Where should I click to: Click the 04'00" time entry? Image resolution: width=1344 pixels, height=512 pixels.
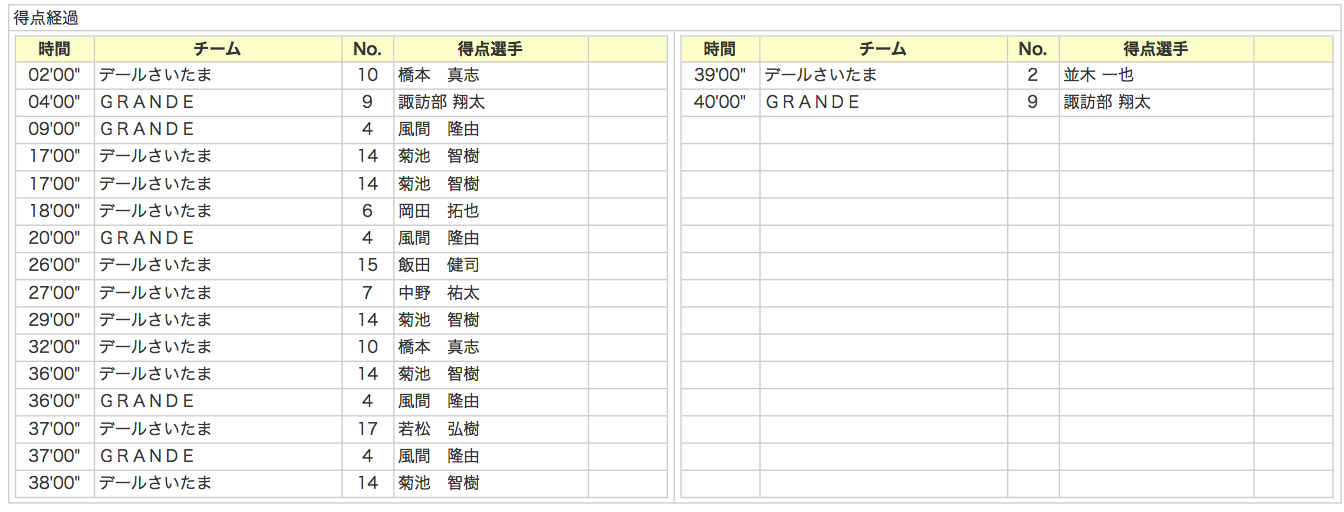54,102
